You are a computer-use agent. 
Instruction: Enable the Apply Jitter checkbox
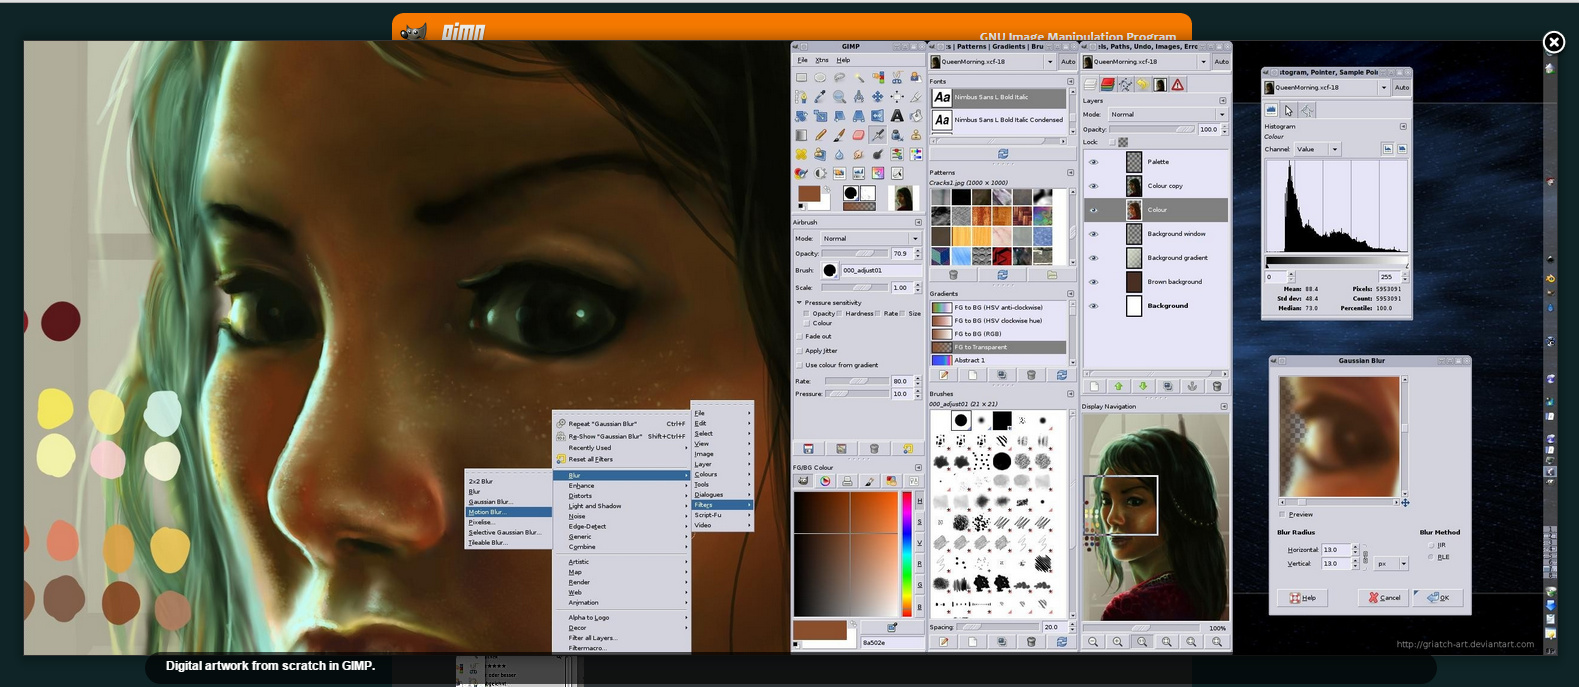tap(800, 351)
